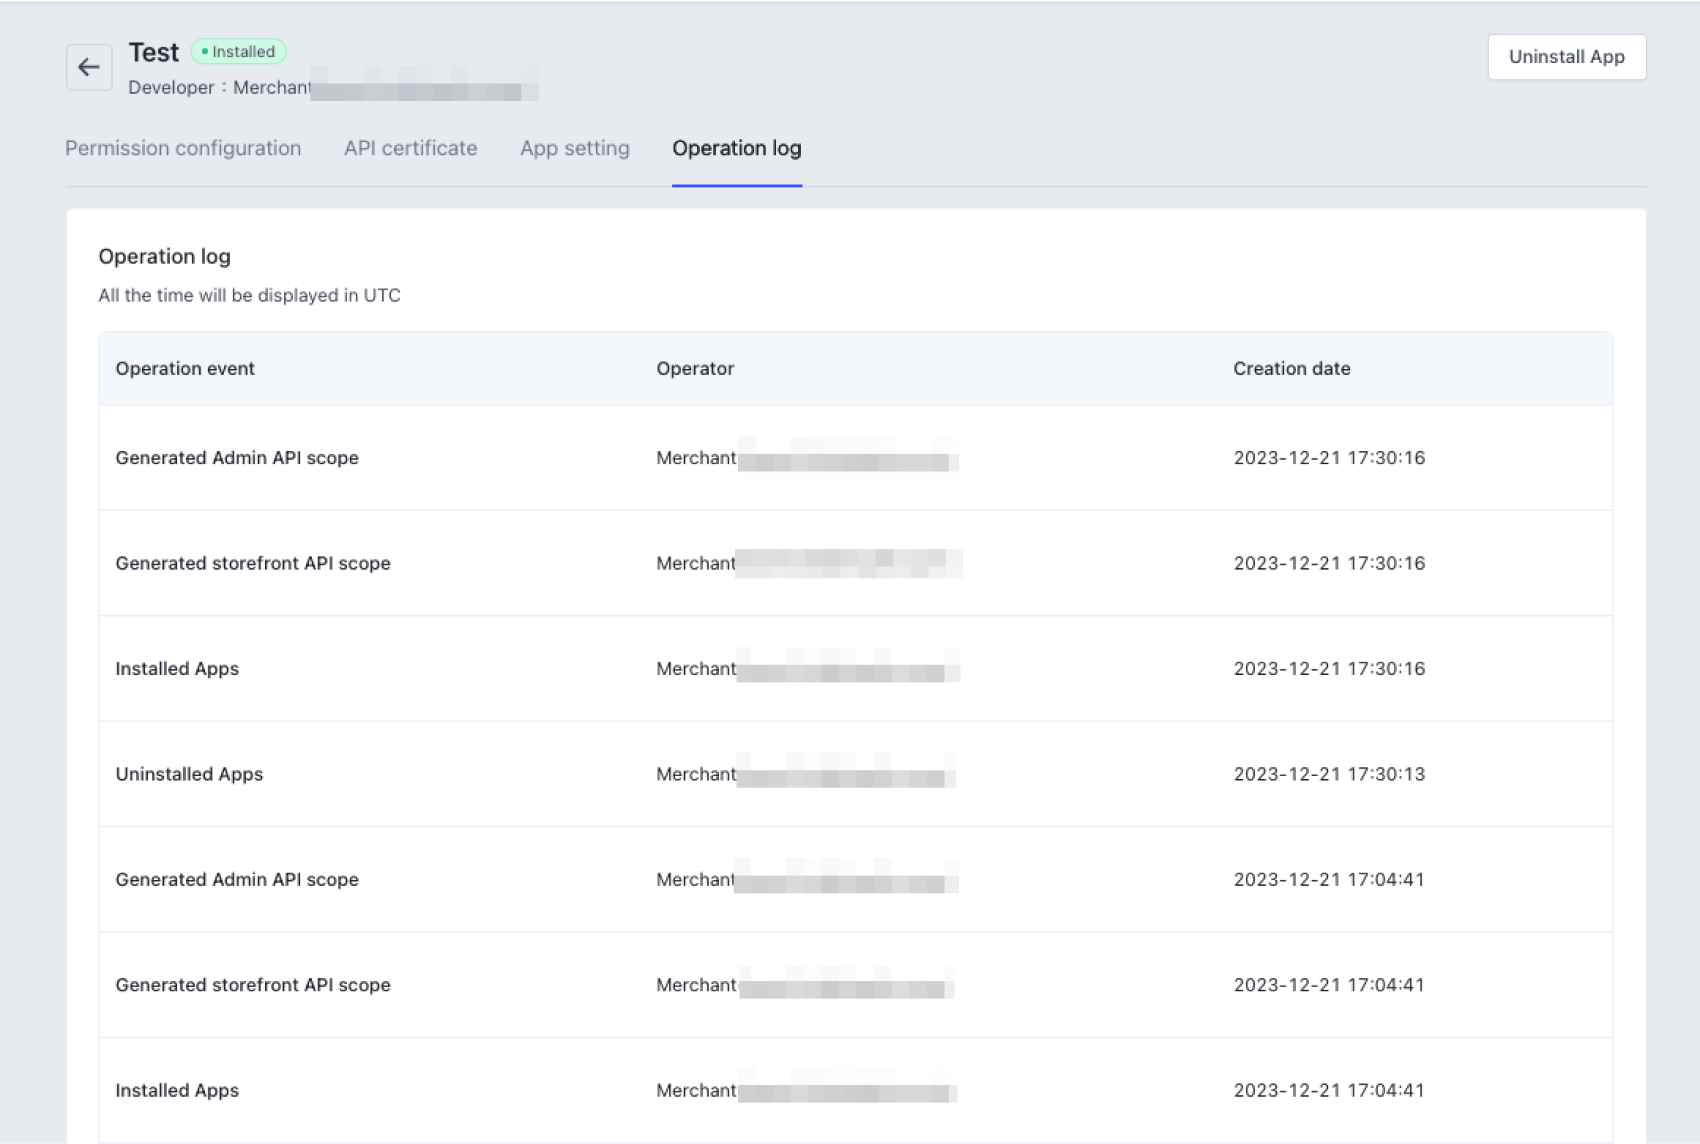Open the Permission configuration tab
This screenshot has width=1700, height=1144.
(183, 148)
